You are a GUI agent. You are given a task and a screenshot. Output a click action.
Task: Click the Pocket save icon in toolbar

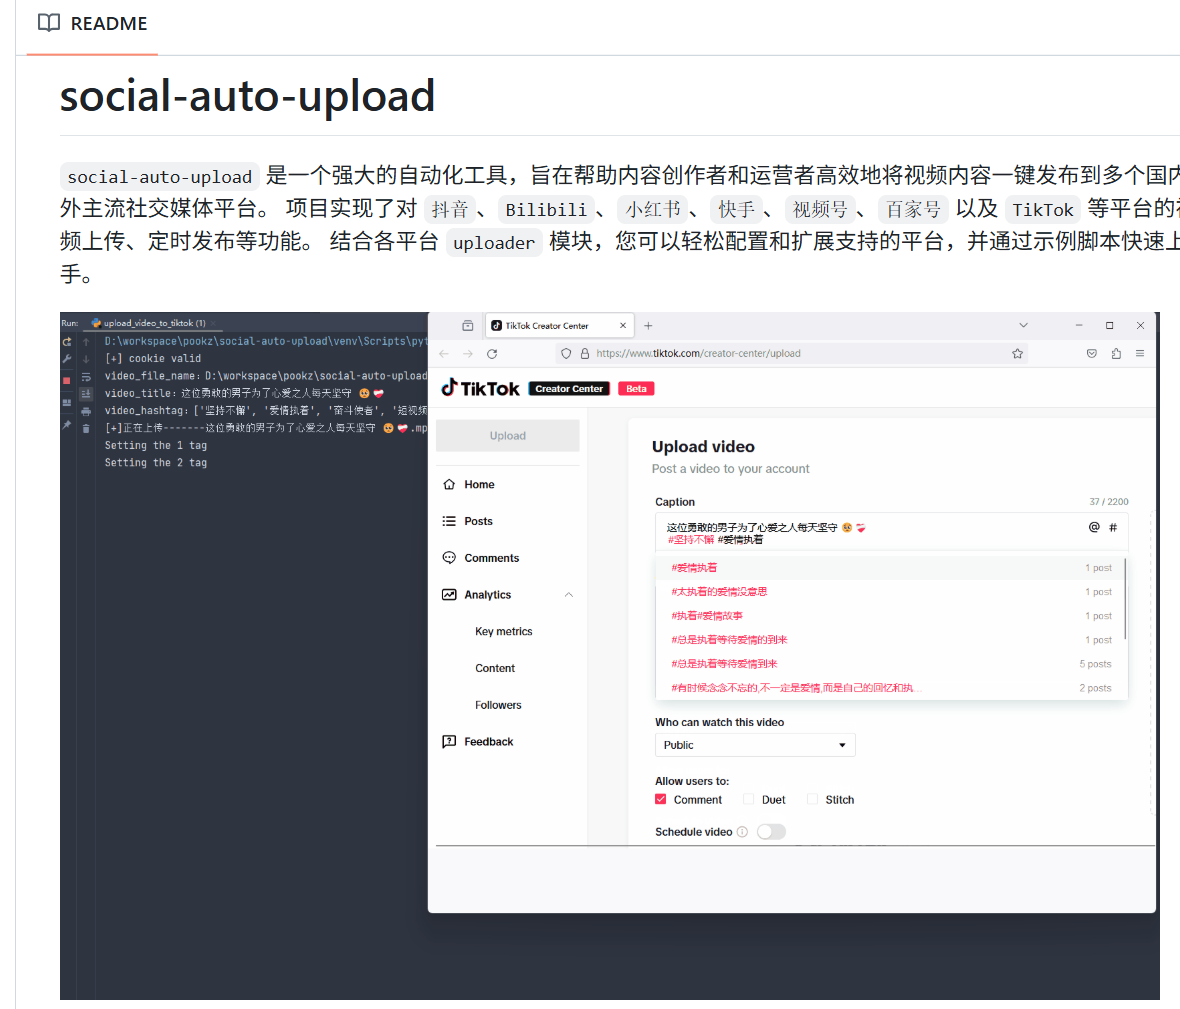pos(1092,354)
